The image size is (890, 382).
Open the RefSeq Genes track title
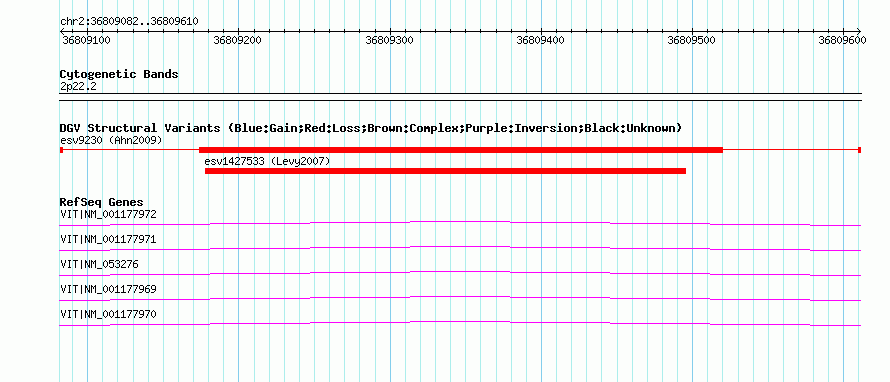102,202
